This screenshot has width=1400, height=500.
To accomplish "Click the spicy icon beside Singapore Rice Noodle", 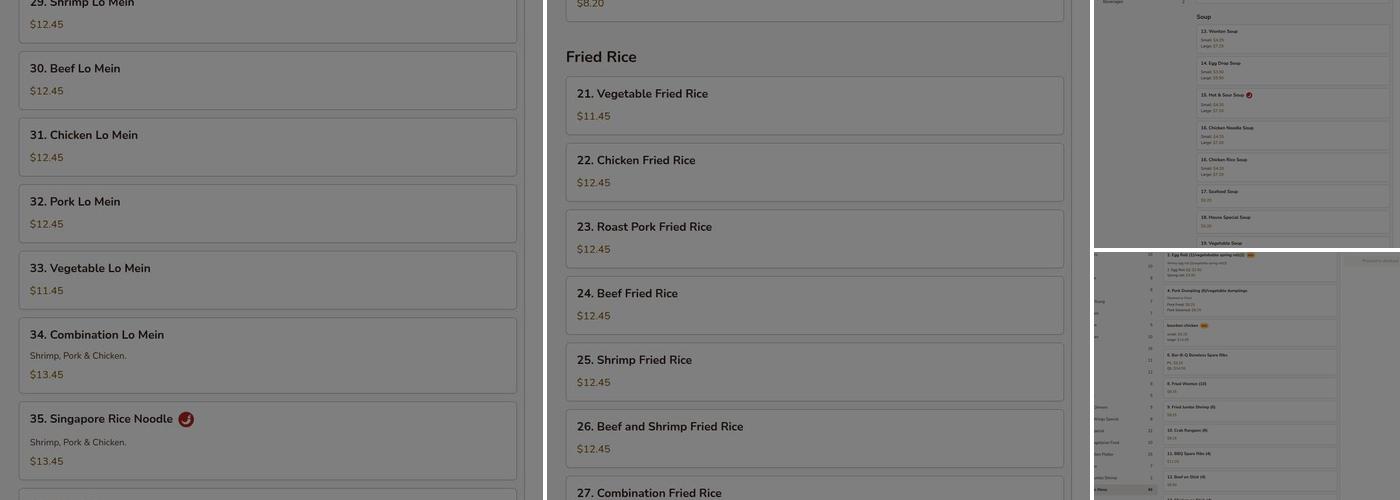I will [186, 419].
